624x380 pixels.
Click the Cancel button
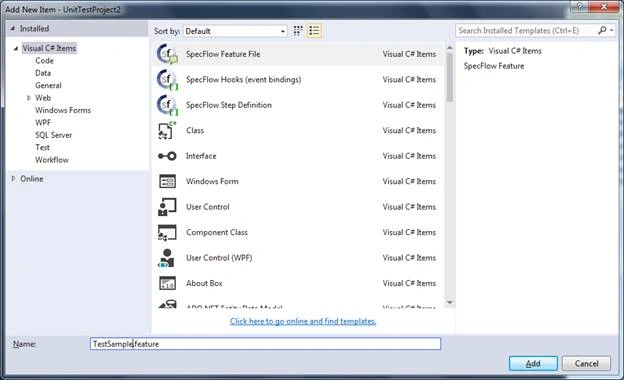coord(586,363)
